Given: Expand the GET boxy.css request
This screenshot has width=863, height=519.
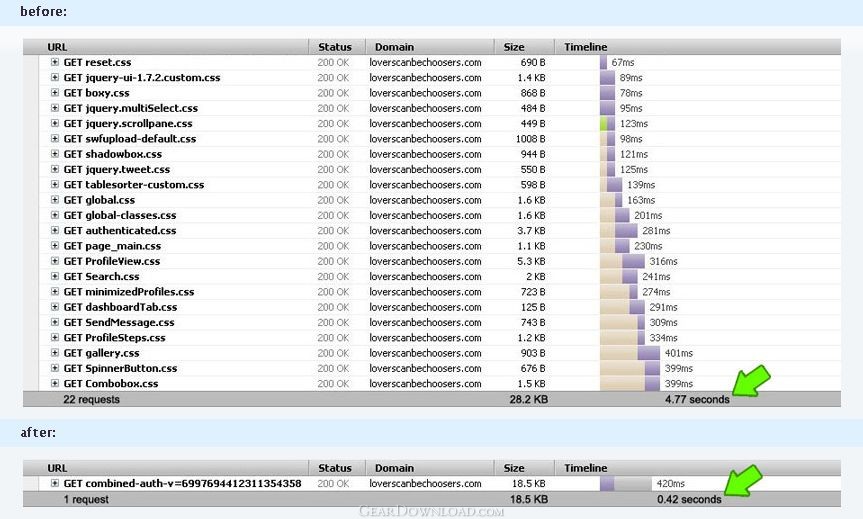Looking at the screenshot, I should [x=54, y=93].
